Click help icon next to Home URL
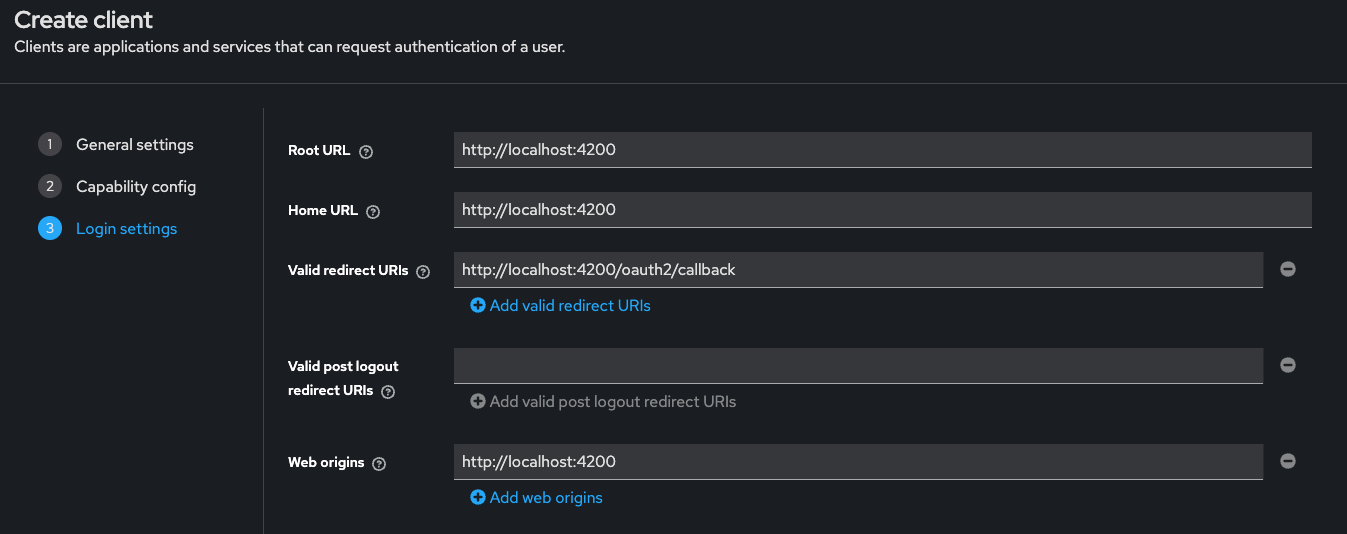 [x=373, y=212]
